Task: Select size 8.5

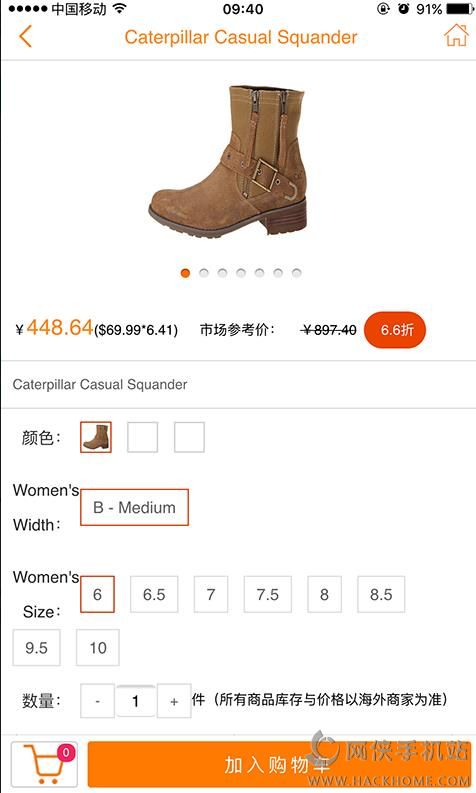Action: pos(381,594)
